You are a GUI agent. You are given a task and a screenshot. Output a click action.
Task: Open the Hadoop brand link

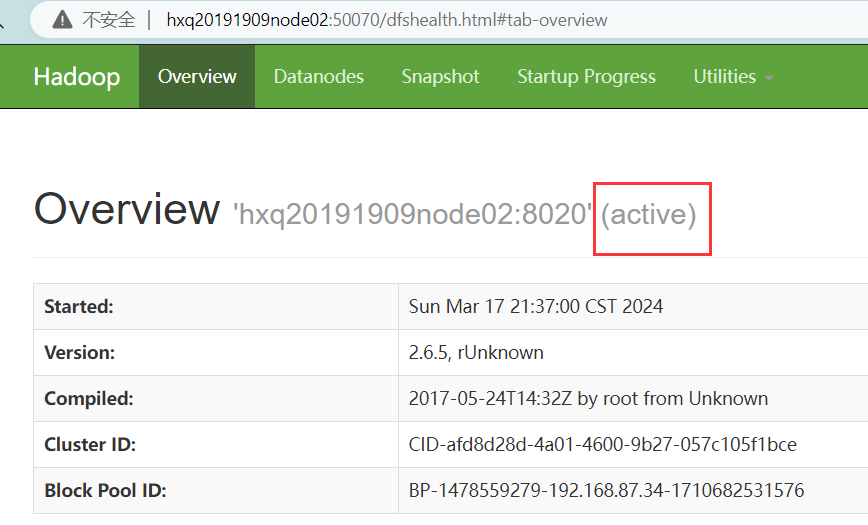tap(77, 76)
